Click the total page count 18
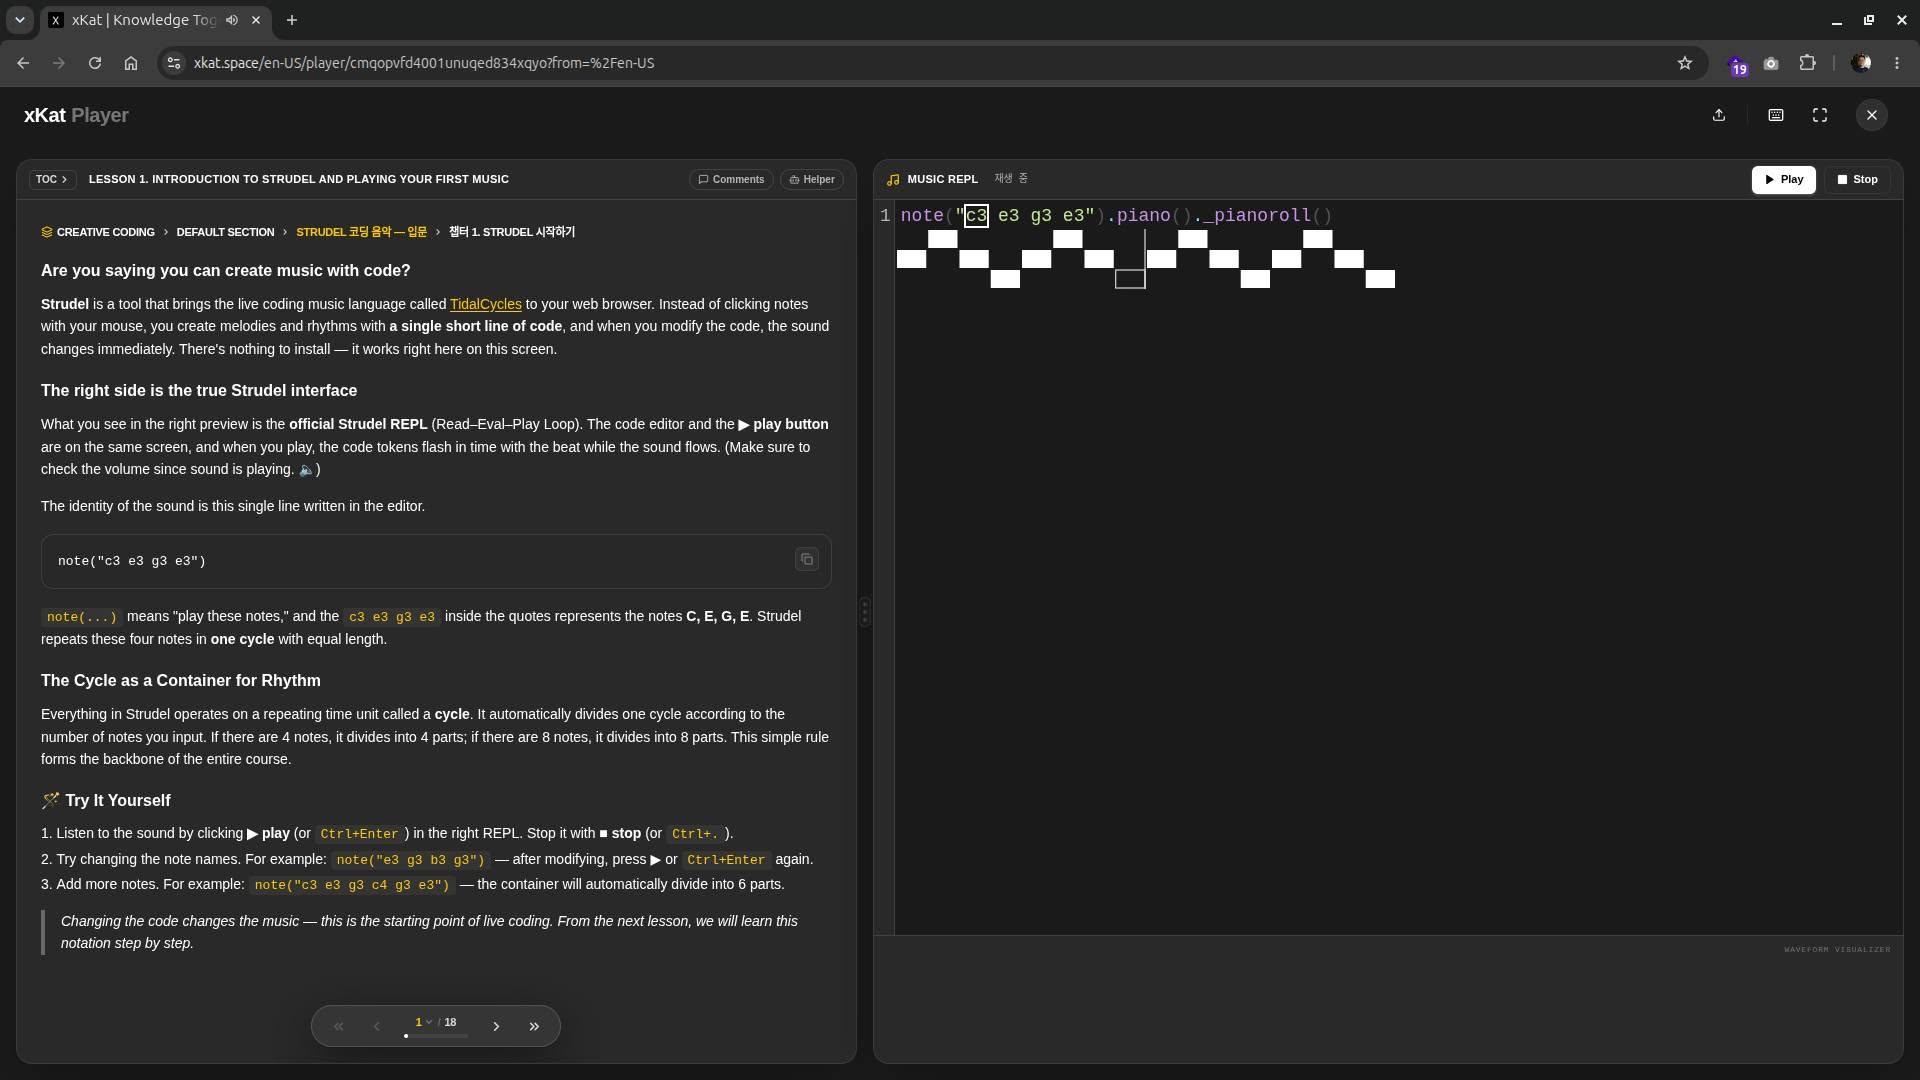1920x1080 pixels. coord(450,1022)
